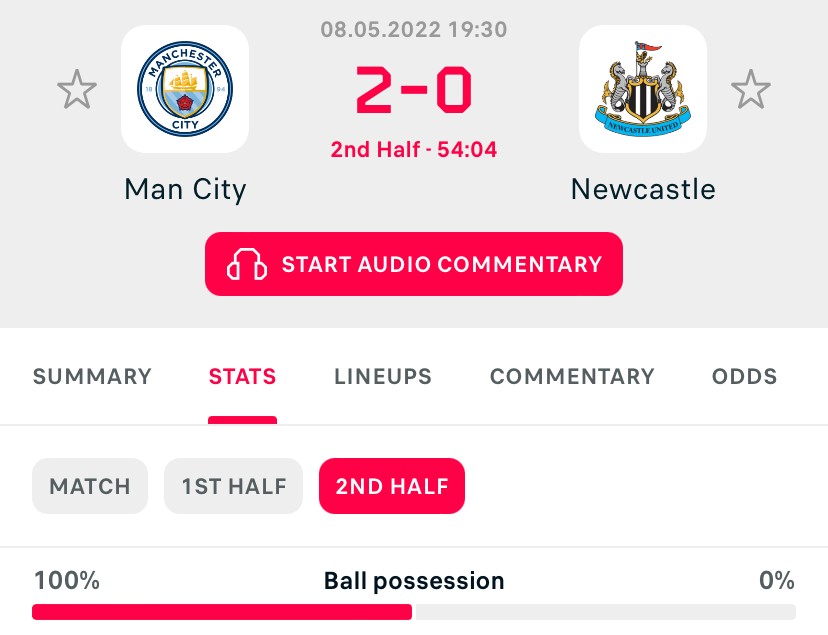
Task: Favorite Man City with the star icon
Action: click(77, 90)
